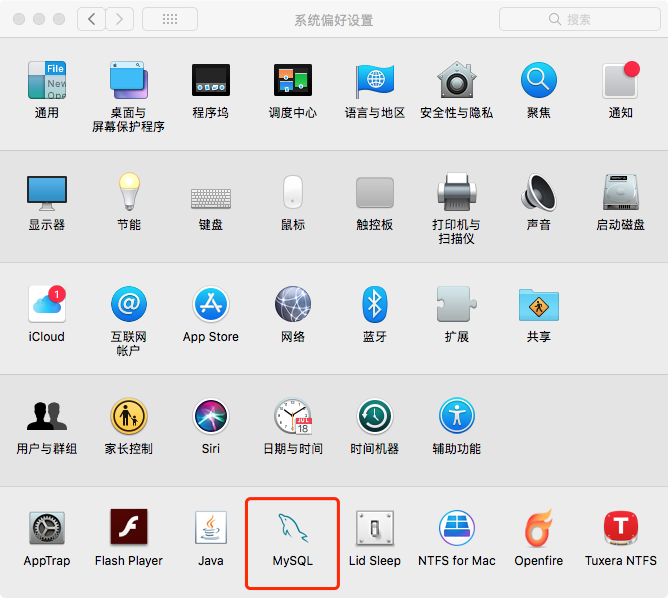Go back with the left arrow button

[x=91, y=19]
